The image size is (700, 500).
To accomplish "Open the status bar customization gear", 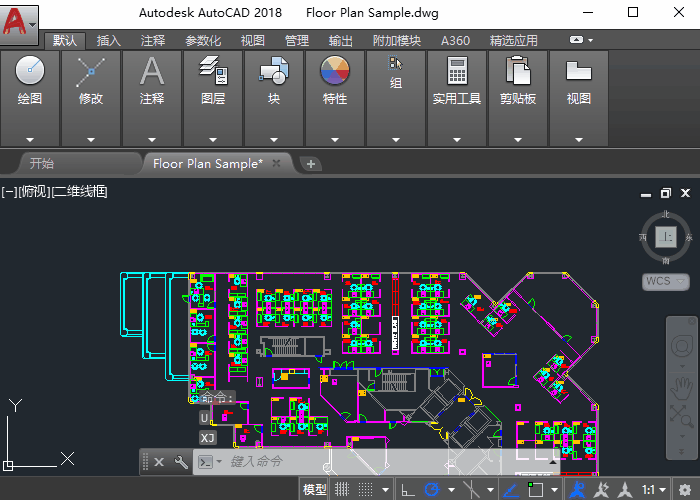I will pyautogui.click(x=684, y=490).
